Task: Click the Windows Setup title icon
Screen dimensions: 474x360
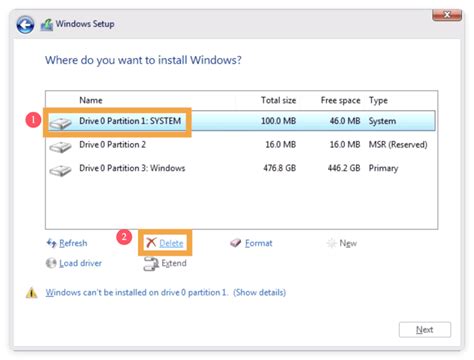Action: pyautogui.click(x=47, y=25)
